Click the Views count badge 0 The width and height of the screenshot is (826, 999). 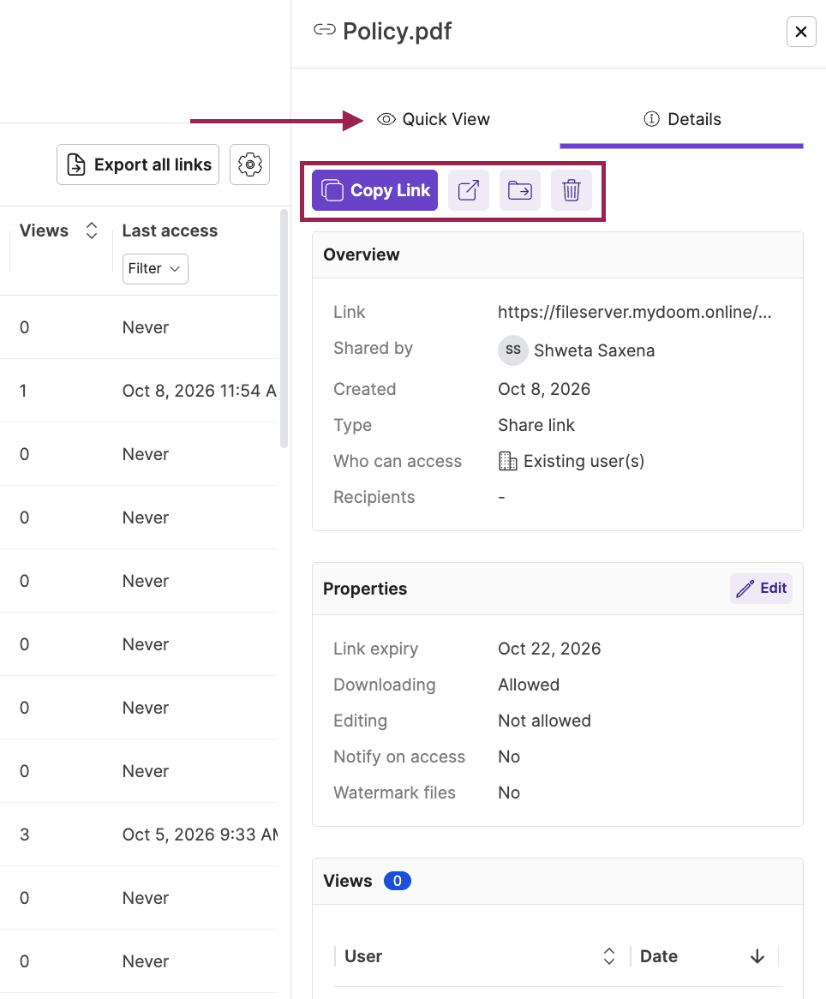click(397, 880)
